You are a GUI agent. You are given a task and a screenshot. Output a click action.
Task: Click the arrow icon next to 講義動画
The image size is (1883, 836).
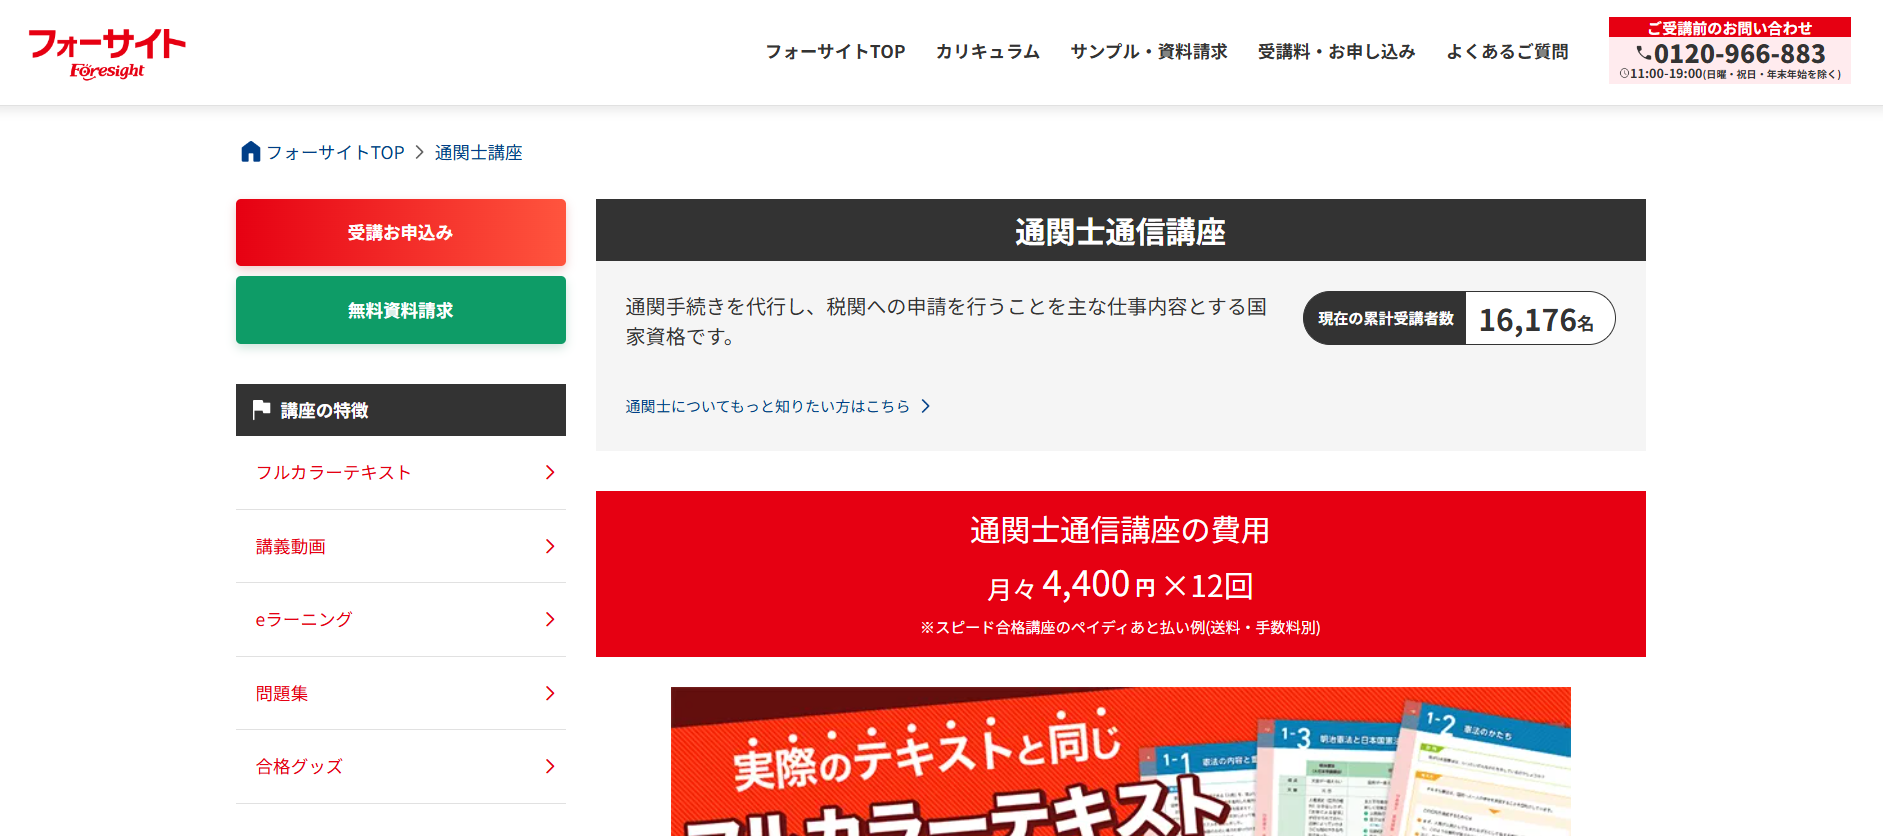[550, 546]
